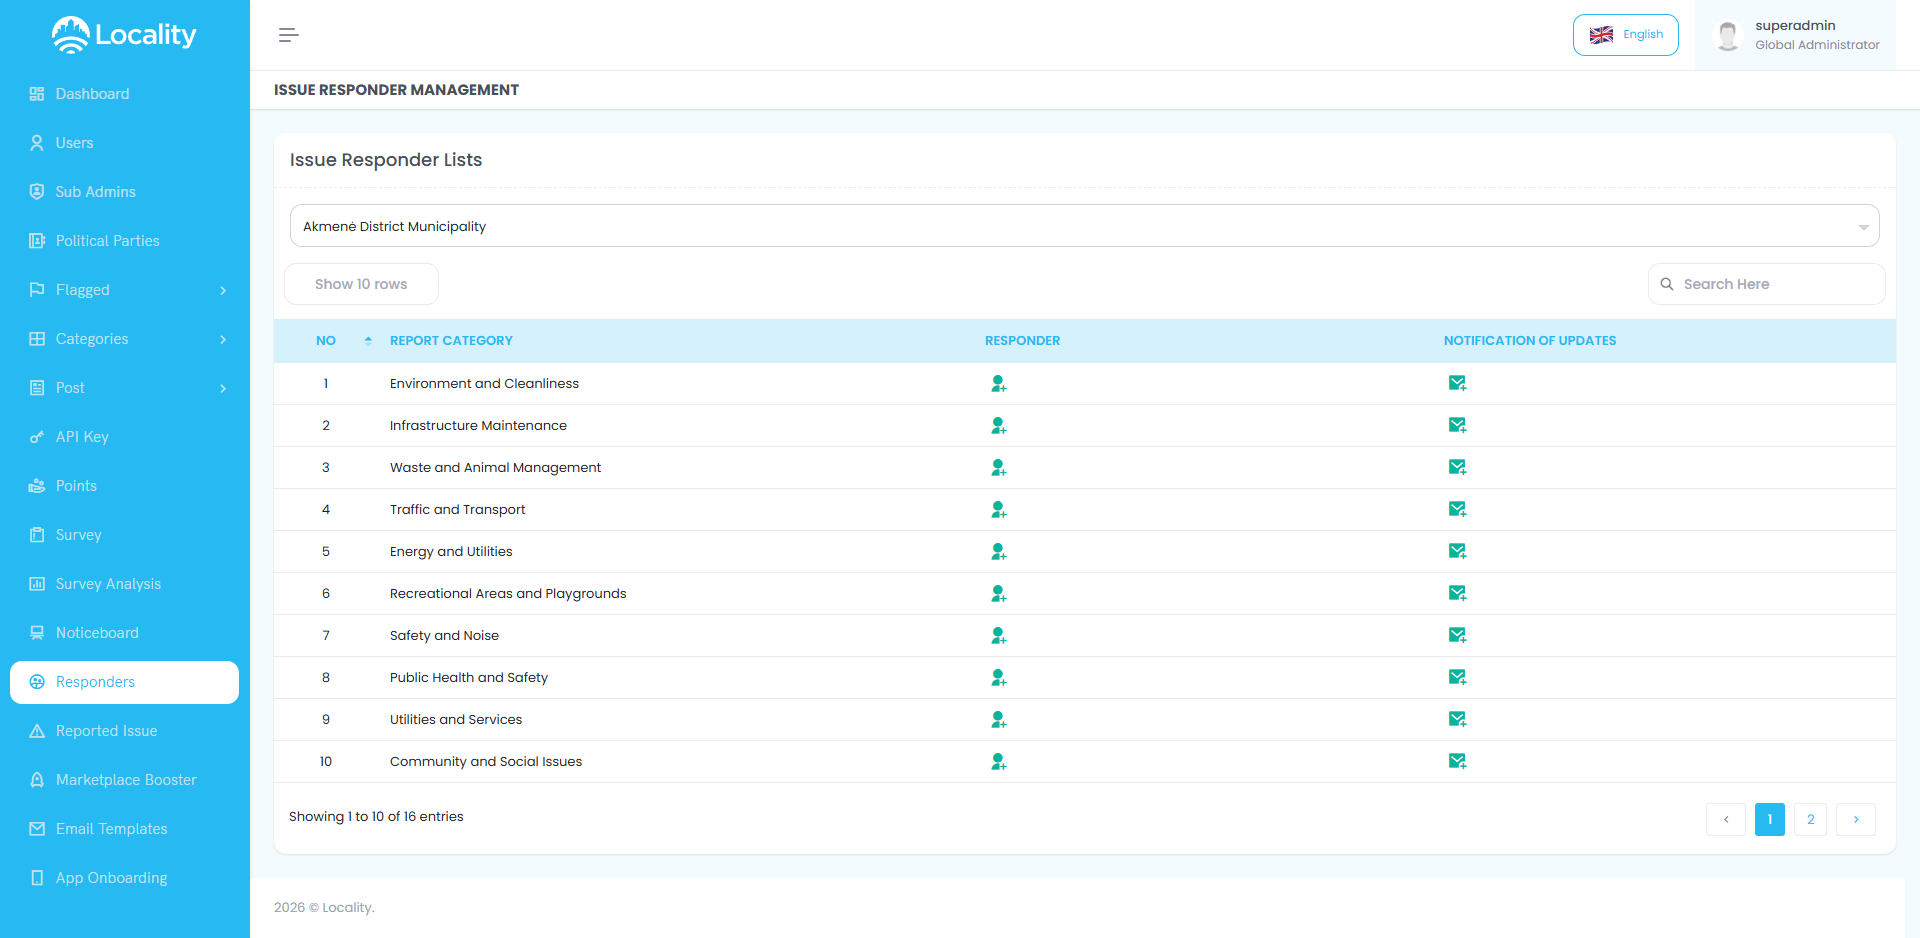Toggle update notifications for Public Health and Safety
Screen dimensions: 1920x938
coord(1457,677)
